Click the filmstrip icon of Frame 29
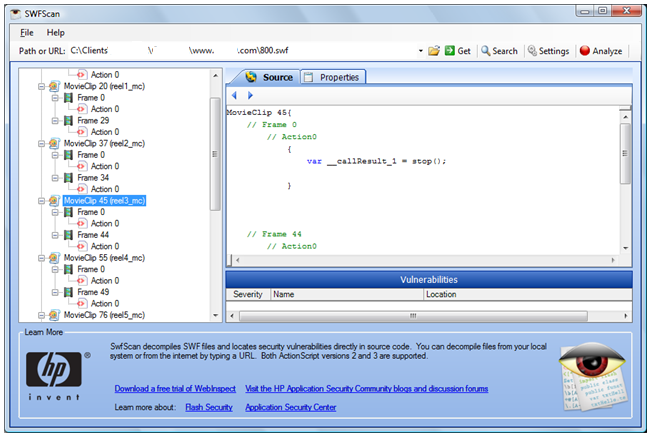651x437 pixels. tap(69, 121)
